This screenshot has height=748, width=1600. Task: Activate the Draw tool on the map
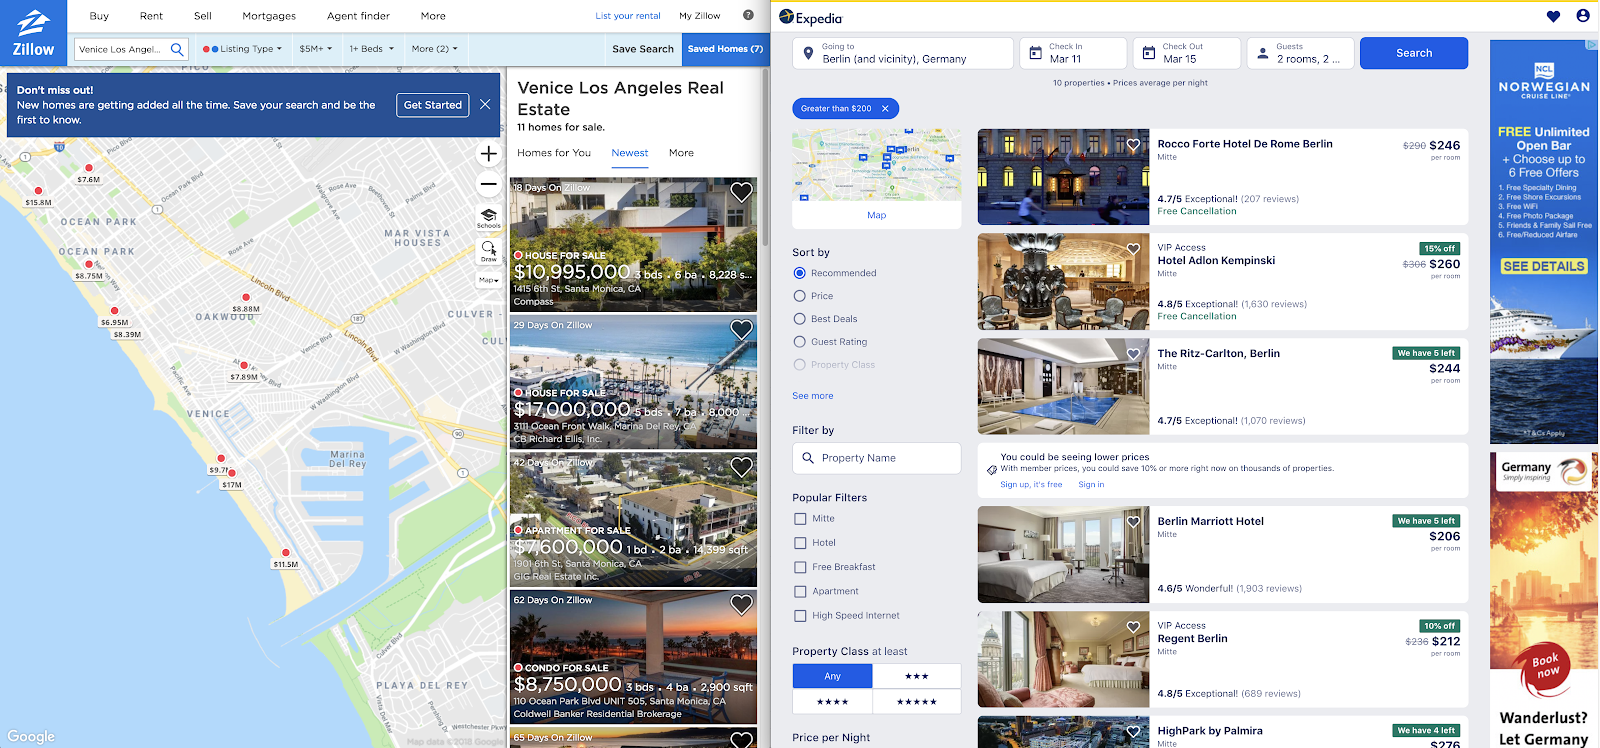(488, 250)
